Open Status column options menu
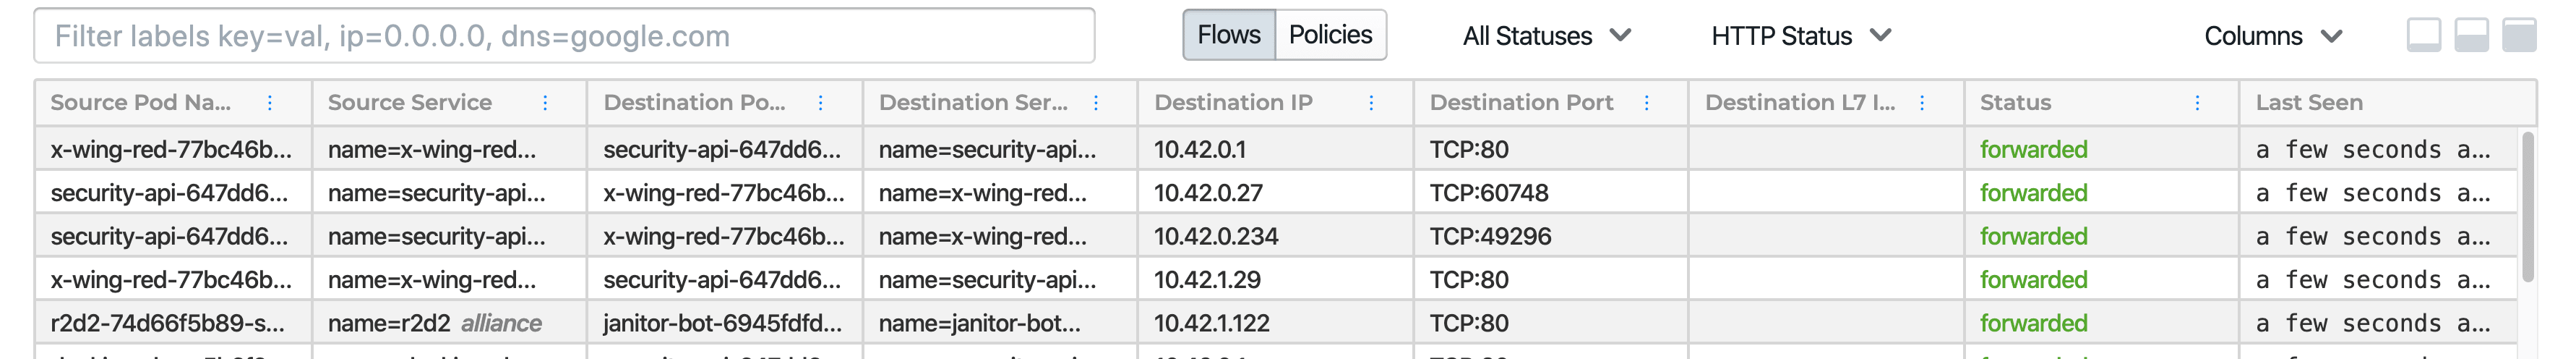This screenshot has width=2576, height=359. tap(2197, 103)
